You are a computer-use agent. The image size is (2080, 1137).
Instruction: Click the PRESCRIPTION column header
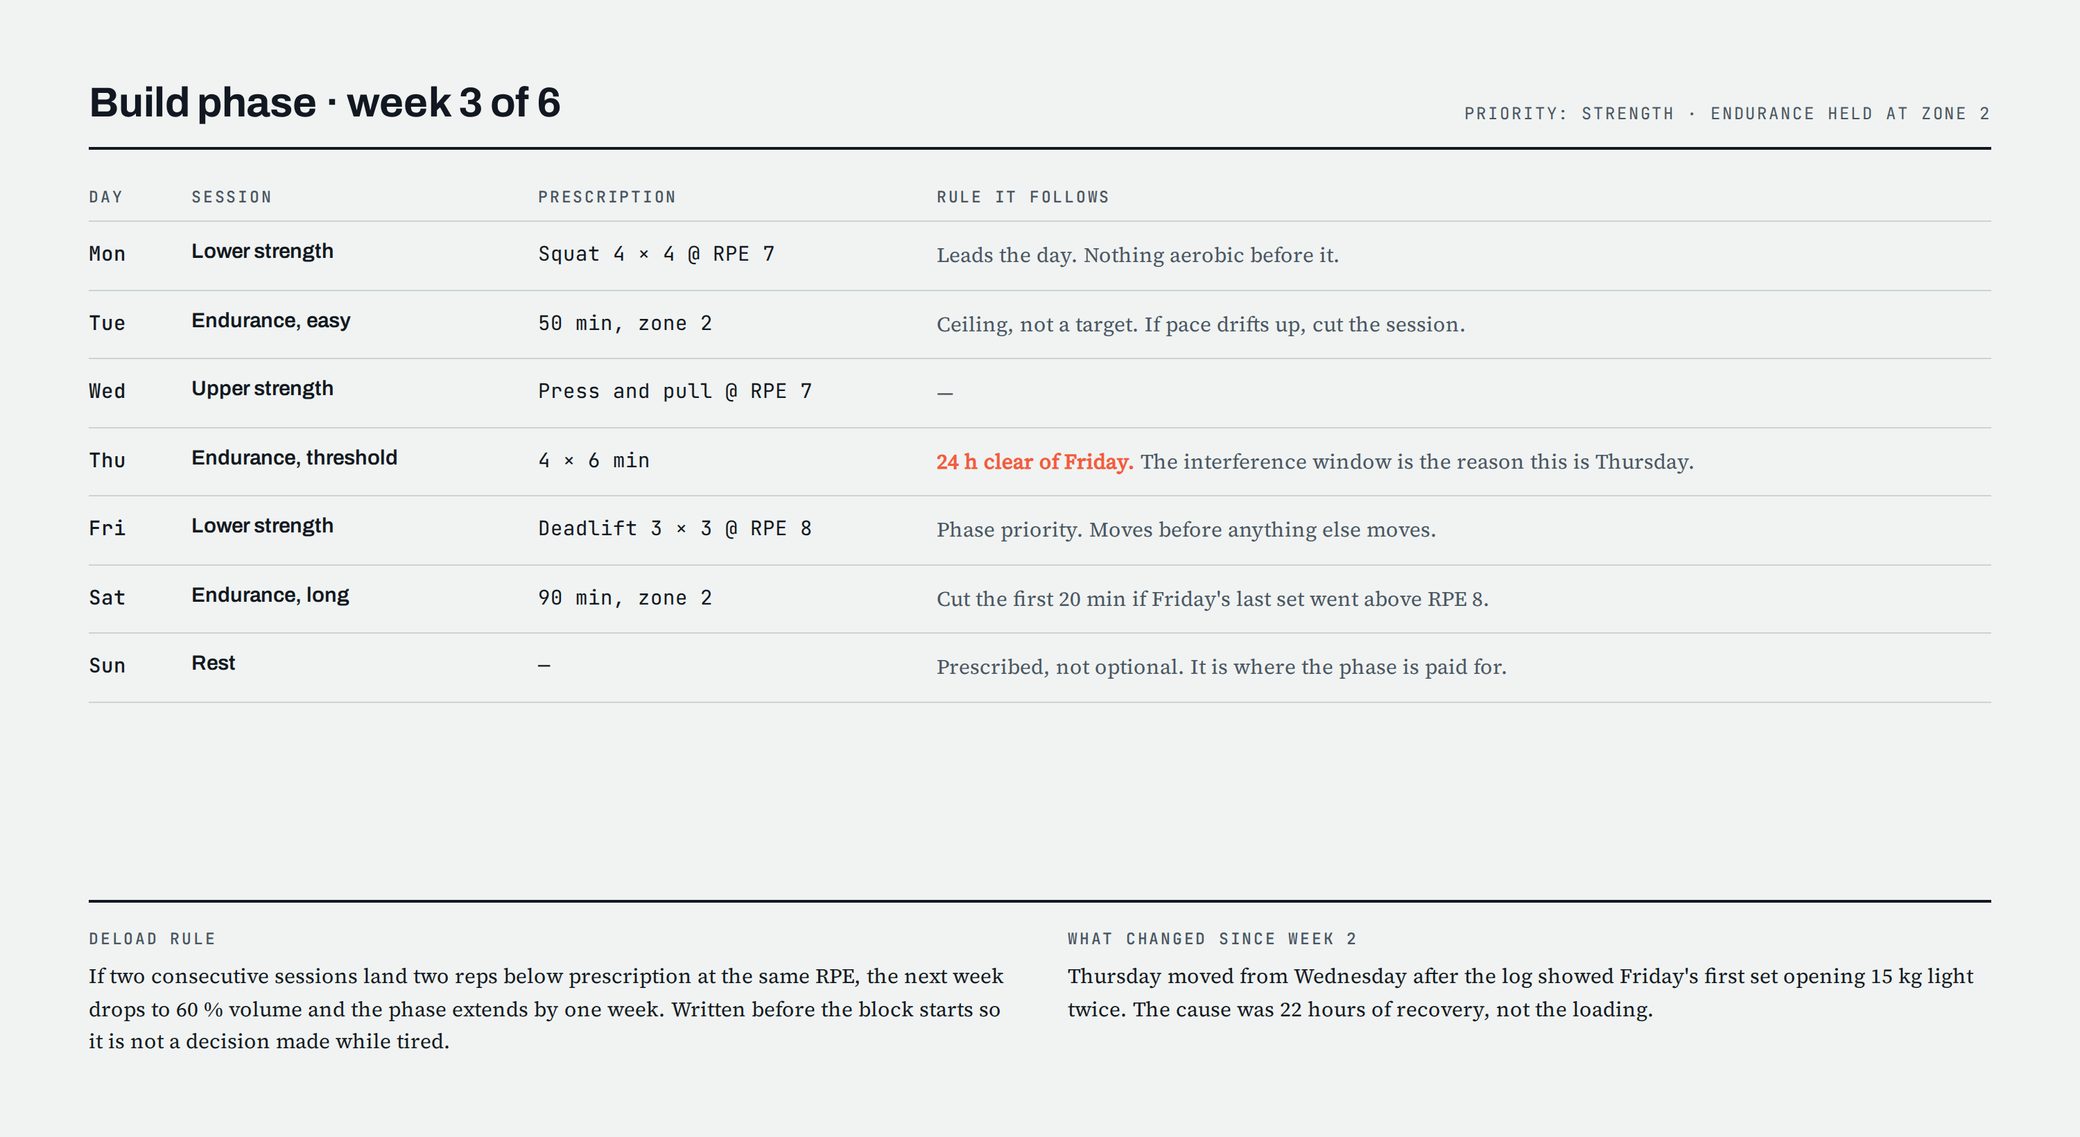click(607, 197)
